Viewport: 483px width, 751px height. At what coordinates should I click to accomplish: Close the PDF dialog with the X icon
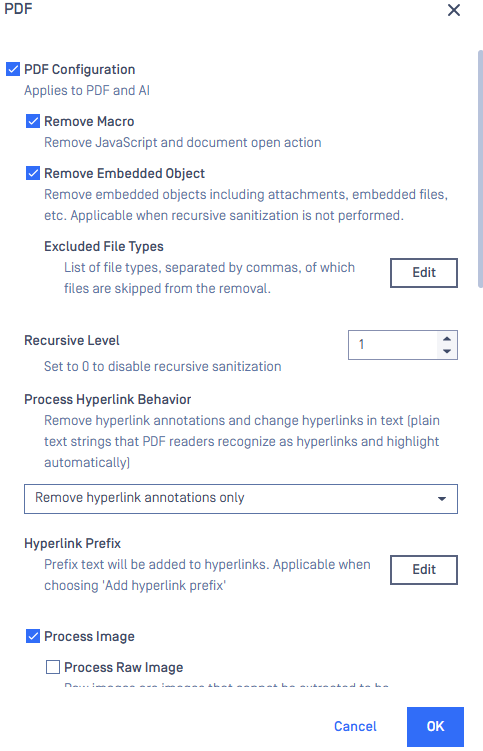click(x=454, y=10)
